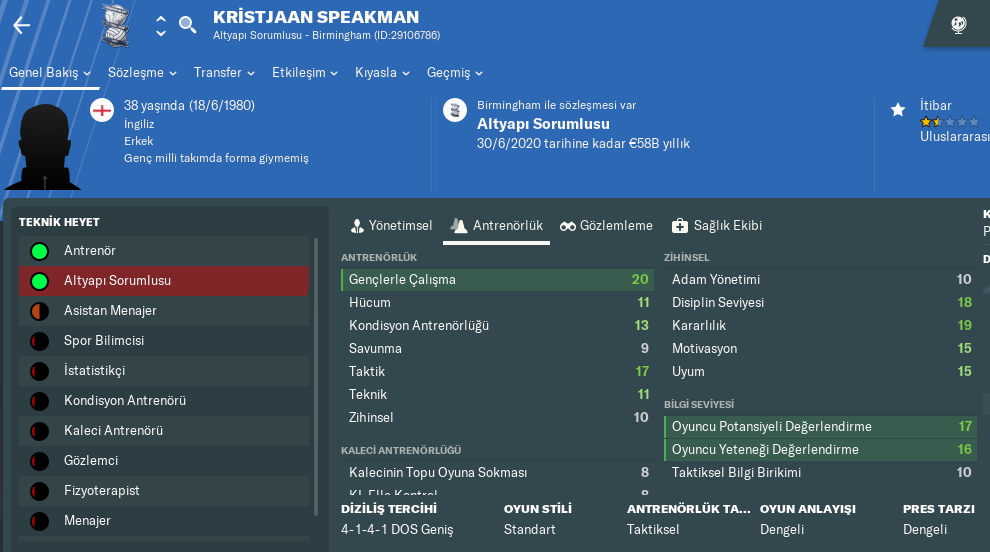This screenshot has height=552, width=990.
Task: Click the small Birmingham contract badge icon
Action: pos(455,110)
